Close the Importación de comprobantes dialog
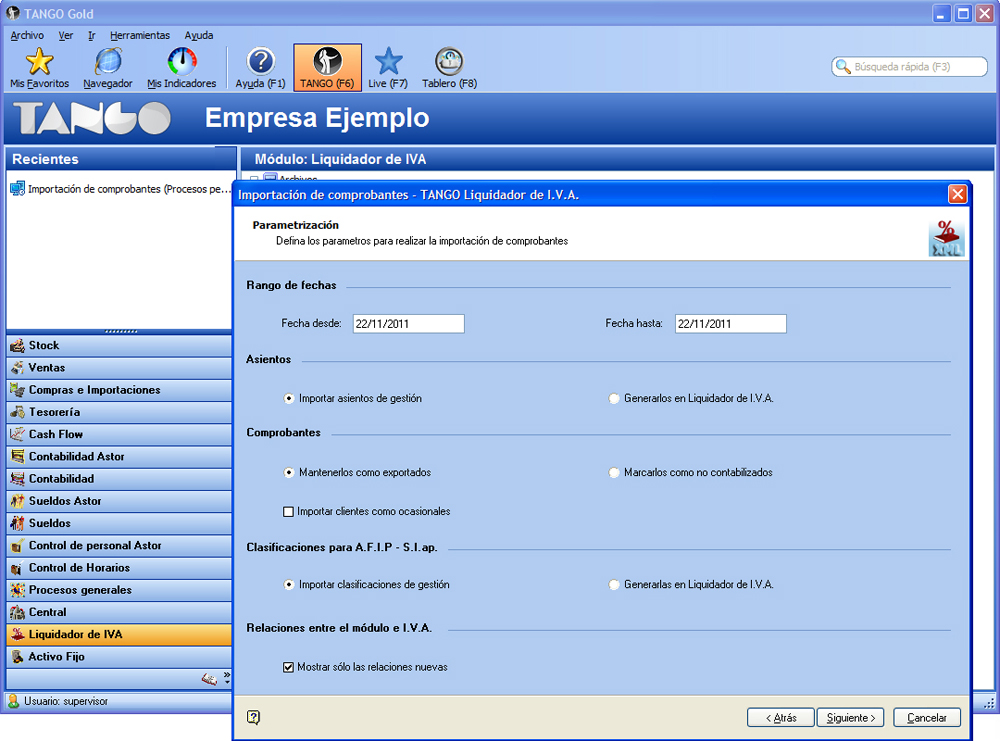The image size is (1000, 741). click(x=957, y=194)
